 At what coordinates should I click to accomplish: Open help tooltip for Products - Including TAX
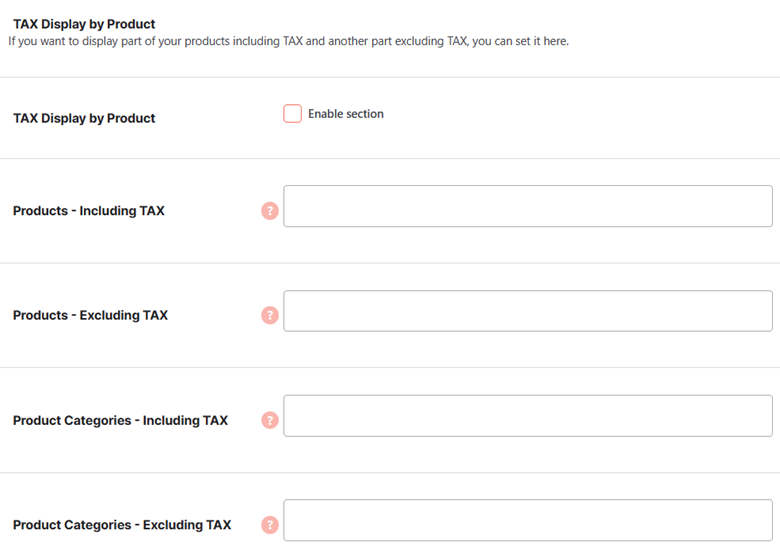270,211
